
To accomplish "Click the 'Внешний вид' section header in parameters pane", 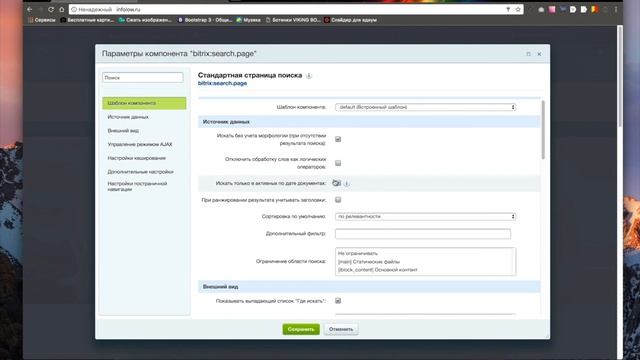I will click(369, 287).
